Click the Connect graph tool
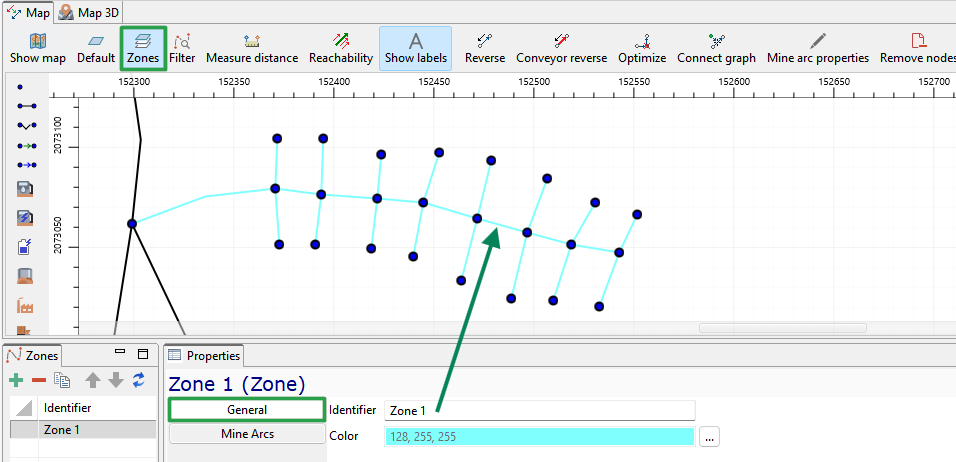Screen dimensions: 956x462 (x=716, y=49)
